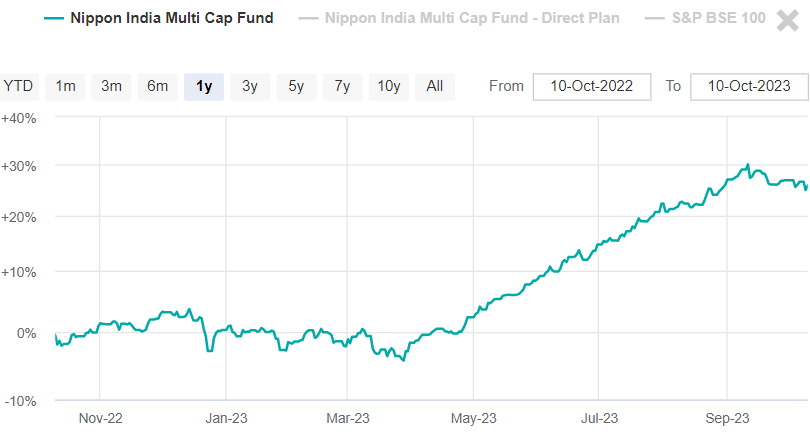Image resolution: width=810 pixels, height=436 pixels.
Task: Click the chart line dip near Mar-23
Action: [x=403, y=360]
